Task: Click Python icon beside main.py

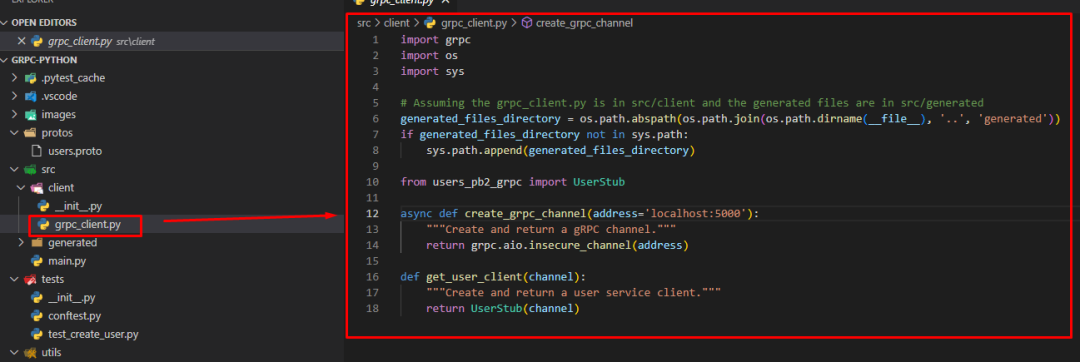Action: [x=37, y=261]
